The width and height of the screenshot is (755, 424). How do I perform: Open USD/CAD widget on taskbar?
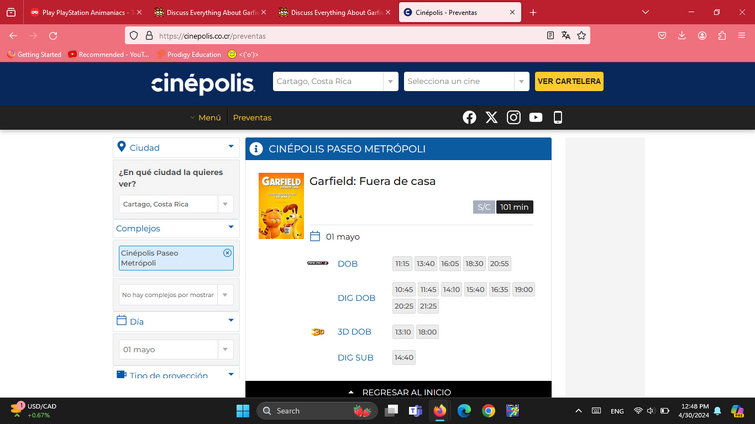pos(33,411)
